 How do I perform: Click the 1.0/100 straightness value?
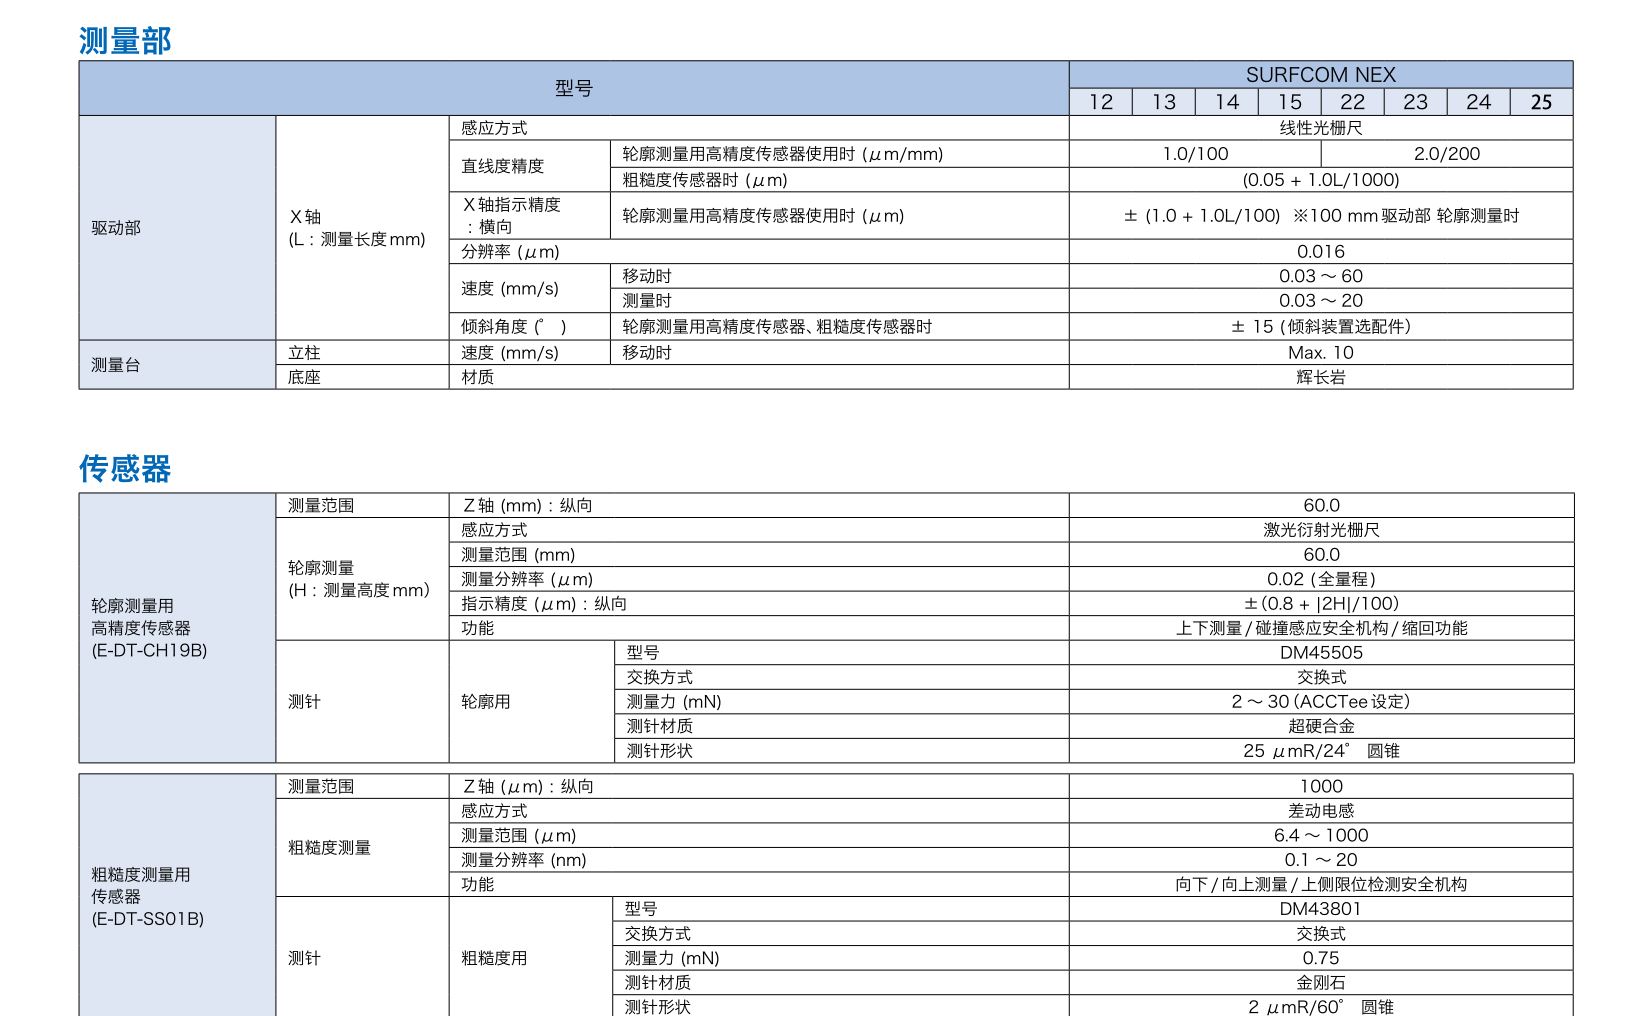pos(1195,154)
